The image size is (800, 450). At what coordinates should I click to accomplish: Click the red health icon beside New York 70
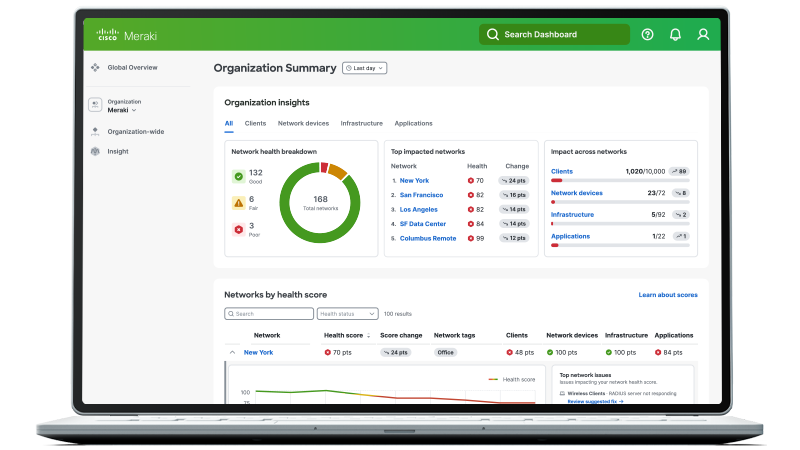[x=470, y=181]
